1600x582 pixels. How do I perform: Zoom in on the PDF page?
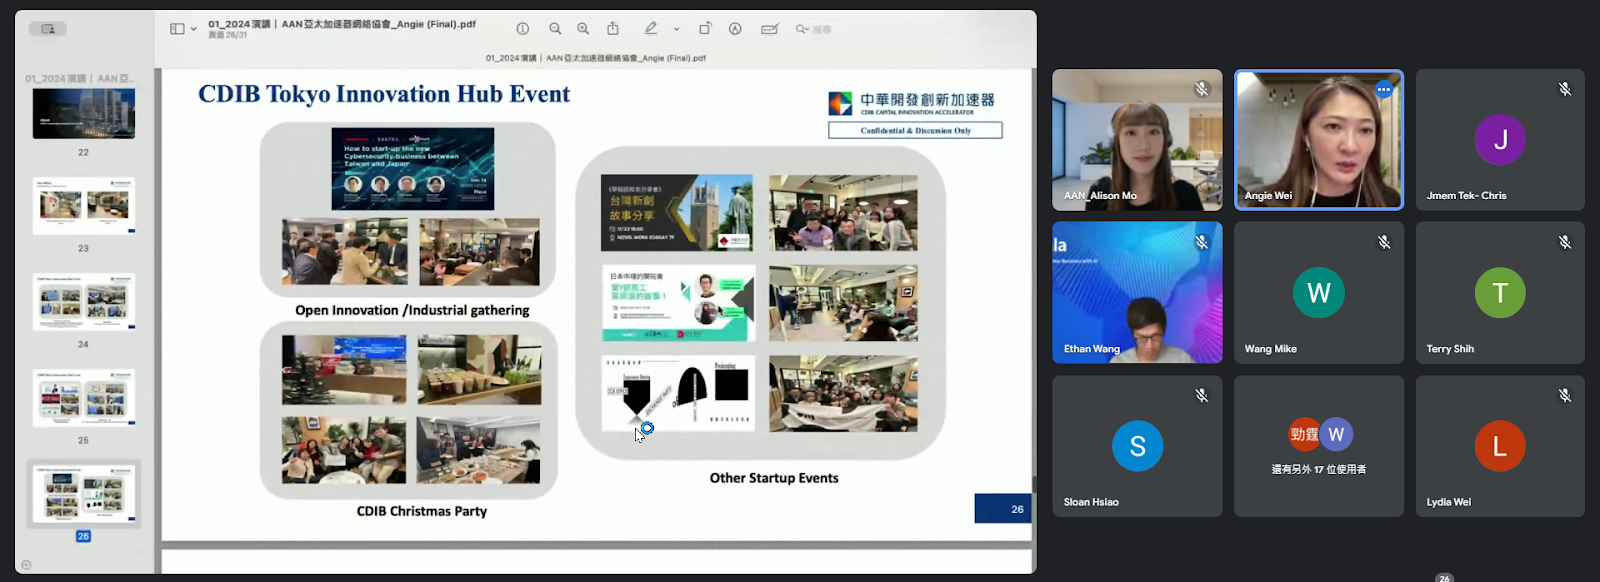(x=583, y=29)
